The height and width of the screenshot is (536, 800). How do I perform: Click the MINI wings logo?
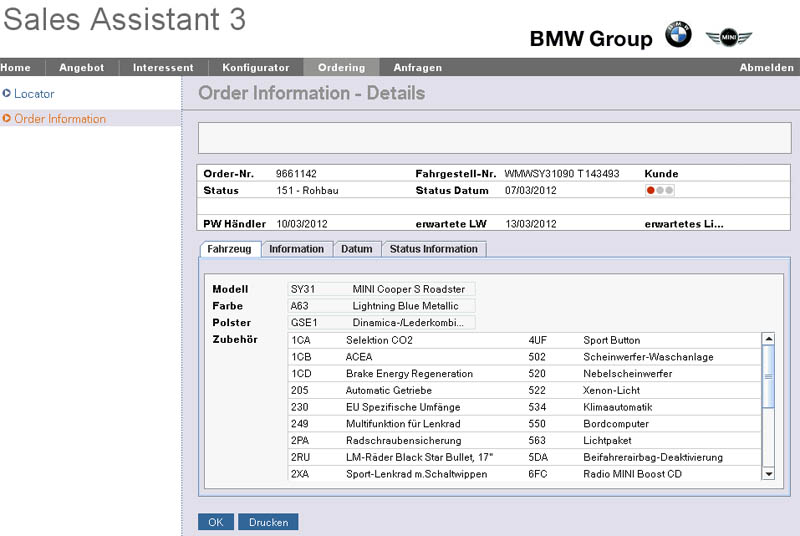[728, 38]
